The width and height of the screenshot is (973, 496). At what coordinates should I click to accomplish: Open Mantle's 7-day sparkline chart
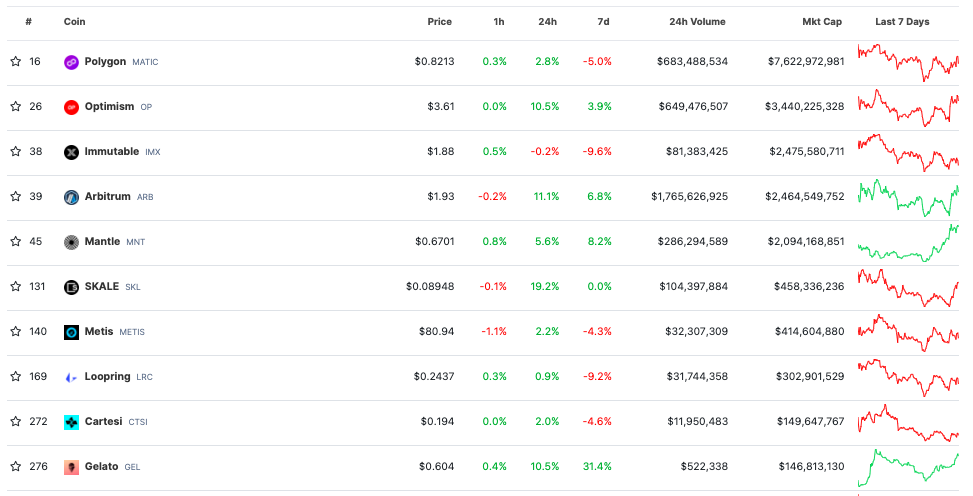[x=907, y=243]
